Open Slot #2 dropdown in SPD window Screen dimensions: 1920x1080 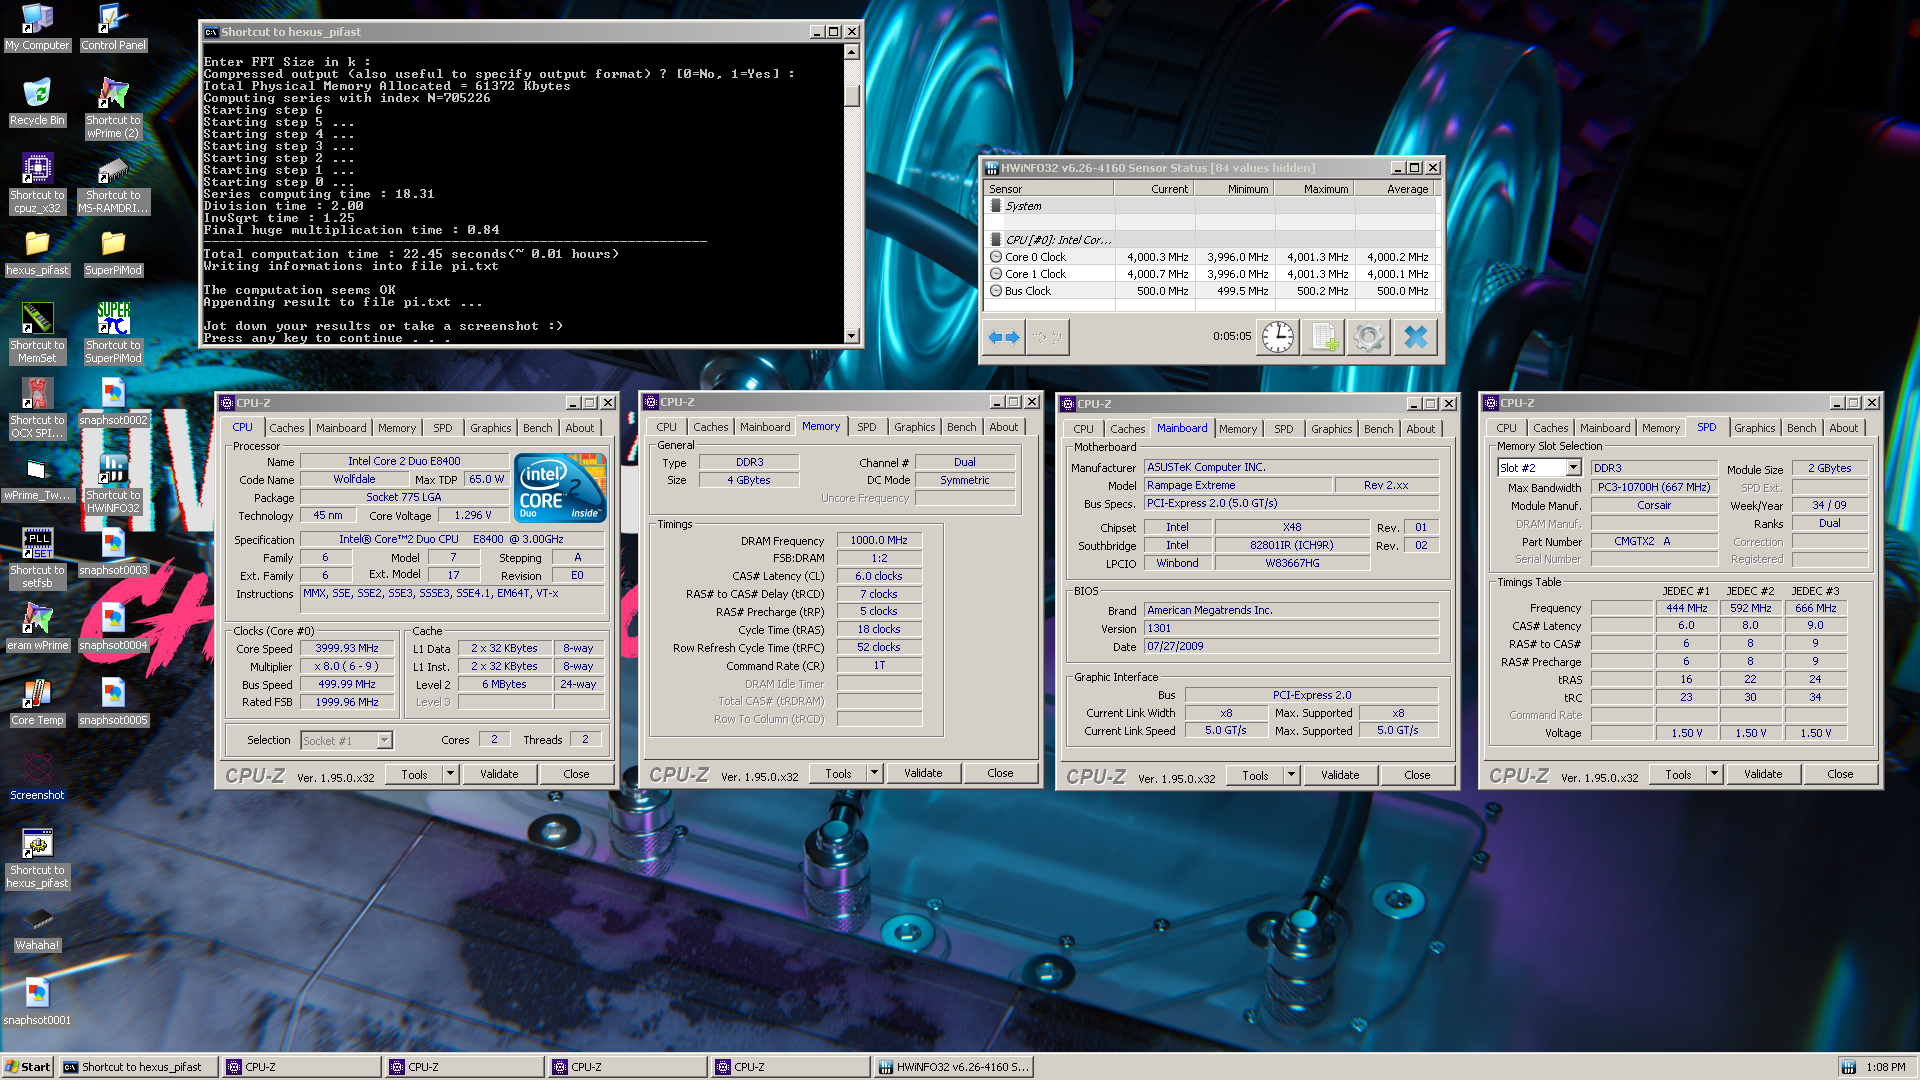click(x=1574, y=468)
